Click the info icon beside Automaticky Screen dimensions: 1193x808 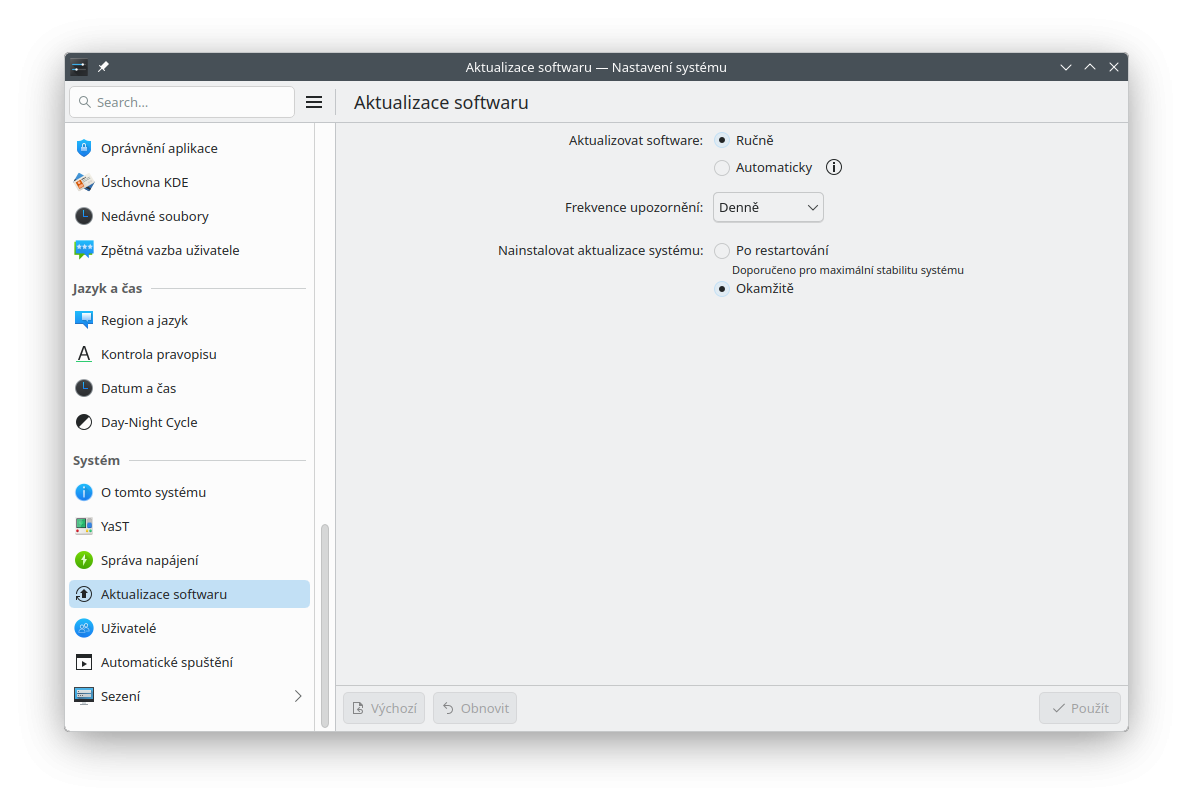click(834, 167)
